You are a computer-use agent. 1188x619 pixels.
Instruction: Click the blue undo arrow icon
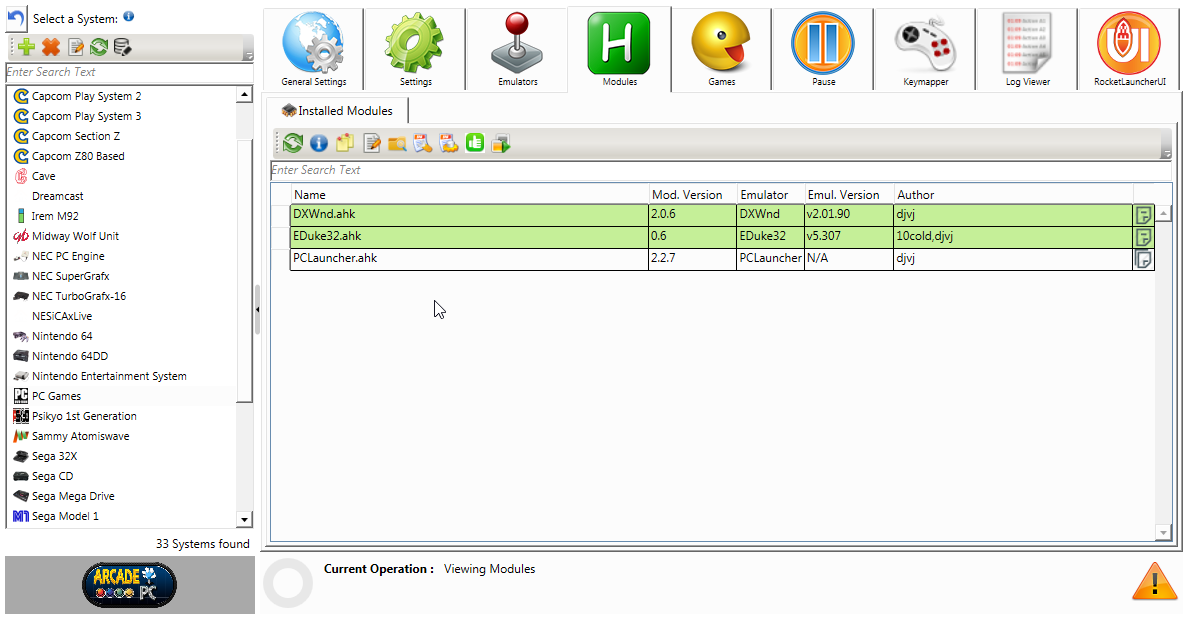point(16,19)
